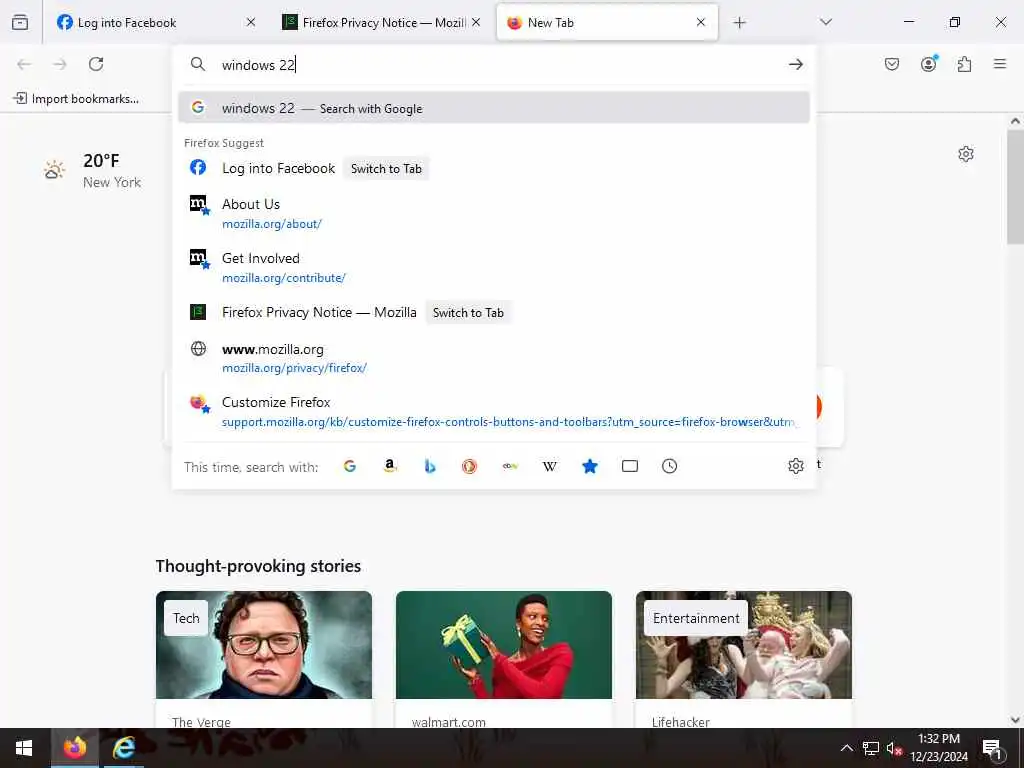
Task: Select 'windows 22 Search with Google' suggestion
Action: (494, 108)
